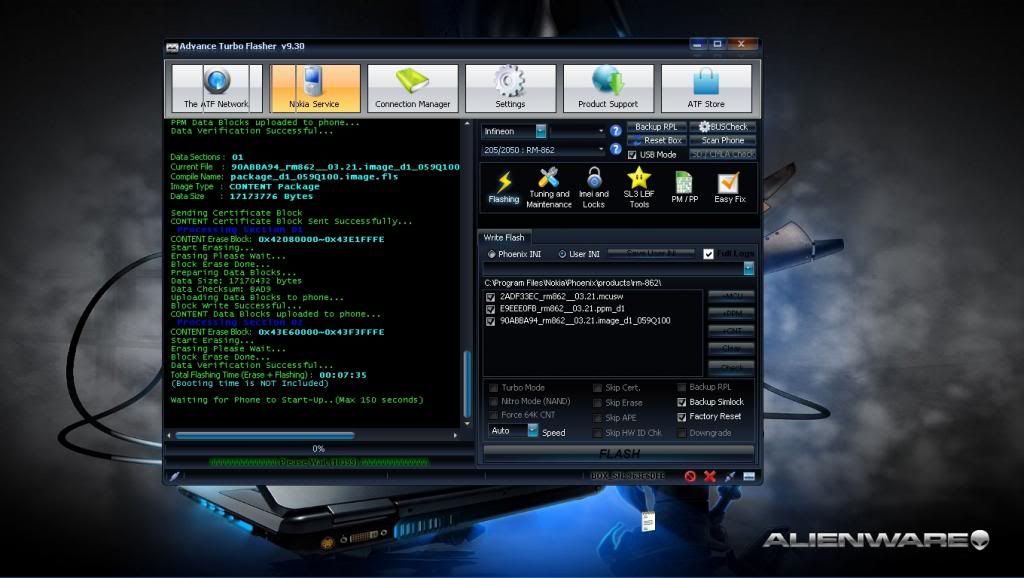Uncheck the USB Mode checkbox
This screenshot has width=1024, height=578.
click(x=632, y=155)
